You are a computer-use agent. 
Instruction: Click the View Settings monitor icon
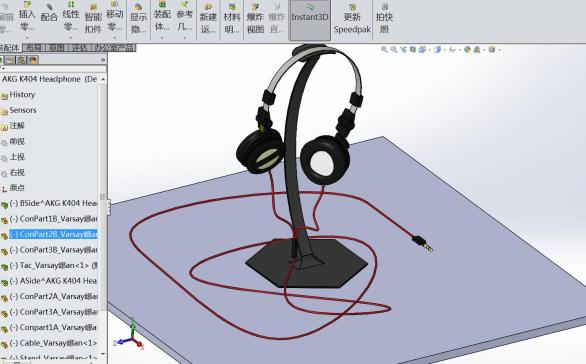coord(492,49)
